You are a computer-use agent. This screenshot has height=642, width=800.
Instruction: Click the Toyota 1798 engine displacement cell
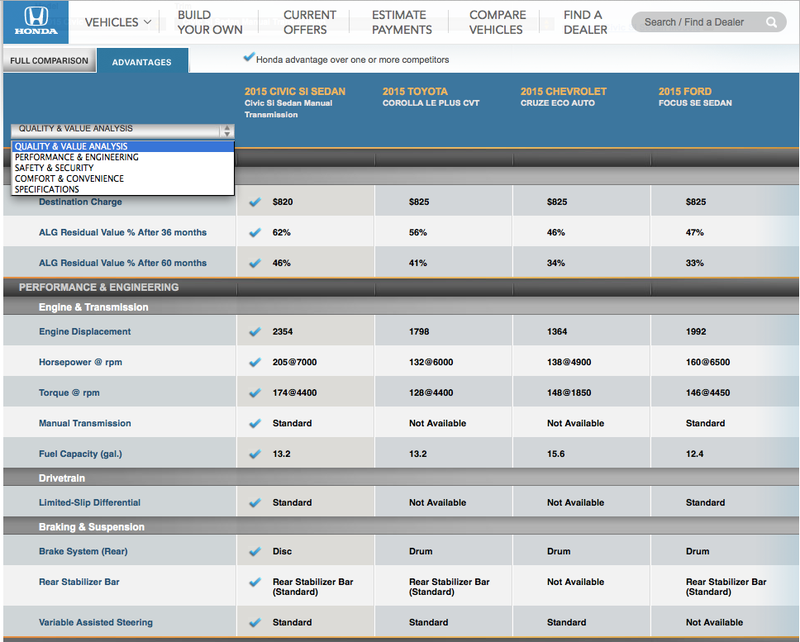(x=419, y=331)
